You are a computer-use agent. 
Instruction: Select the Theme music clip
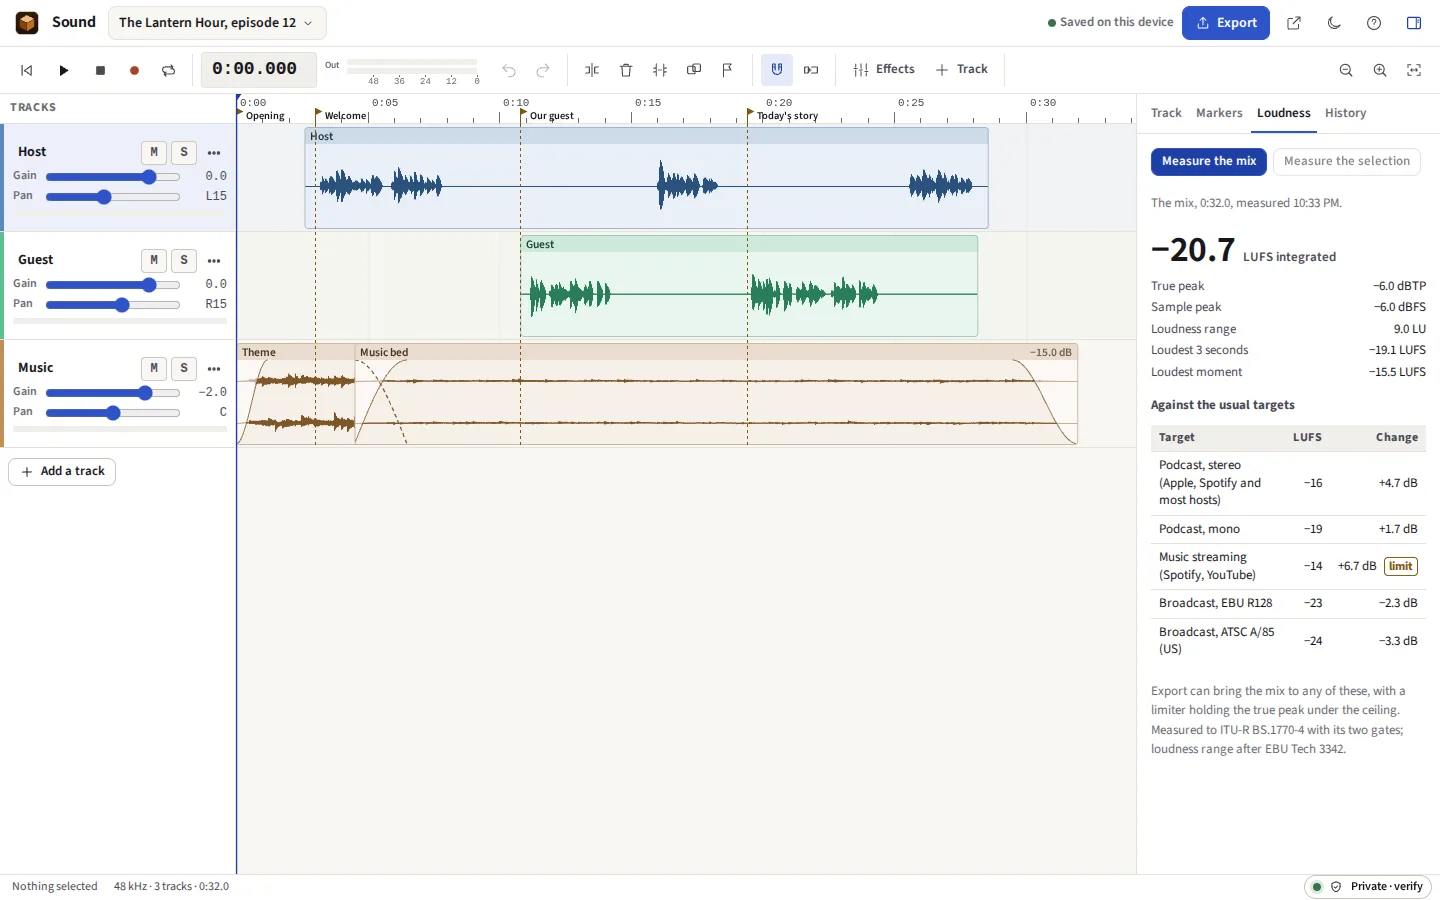coord(296,394)
